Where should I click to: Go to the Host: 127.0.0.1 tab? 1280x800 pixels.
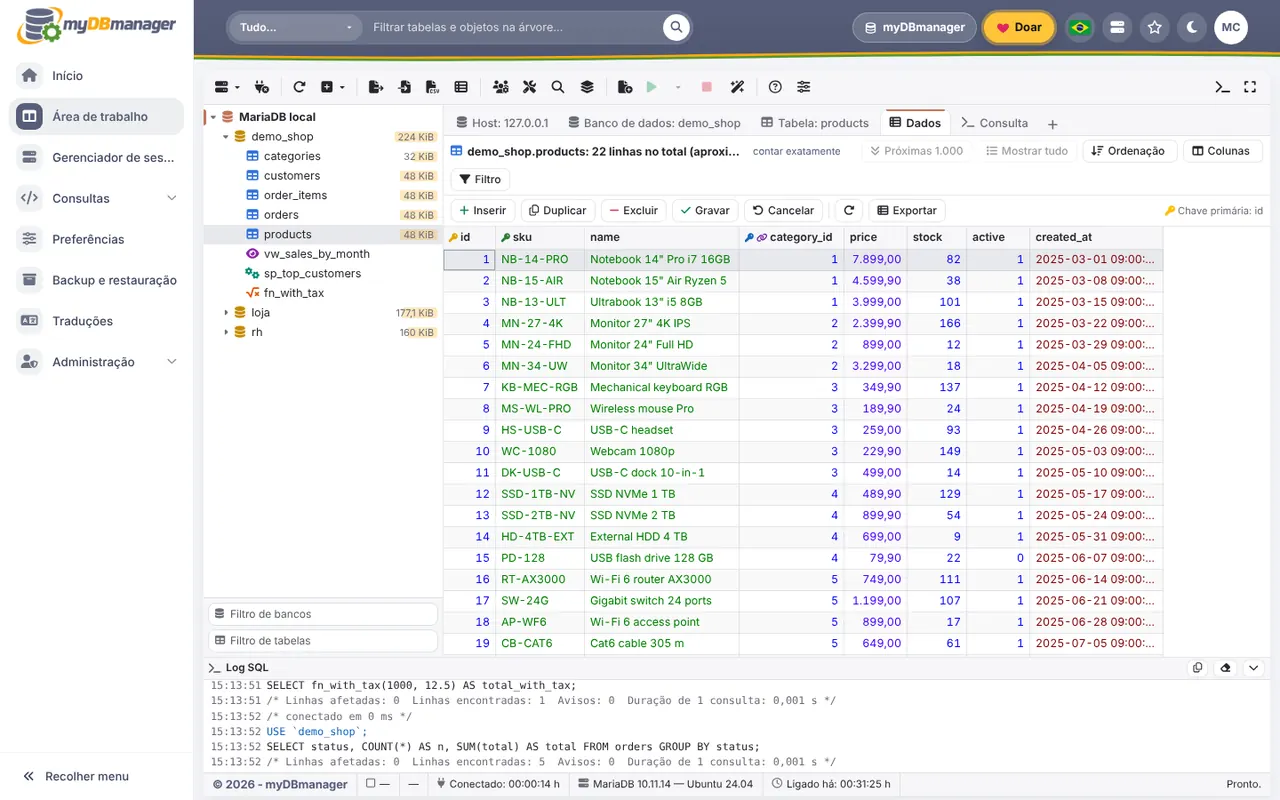(503, 123)
